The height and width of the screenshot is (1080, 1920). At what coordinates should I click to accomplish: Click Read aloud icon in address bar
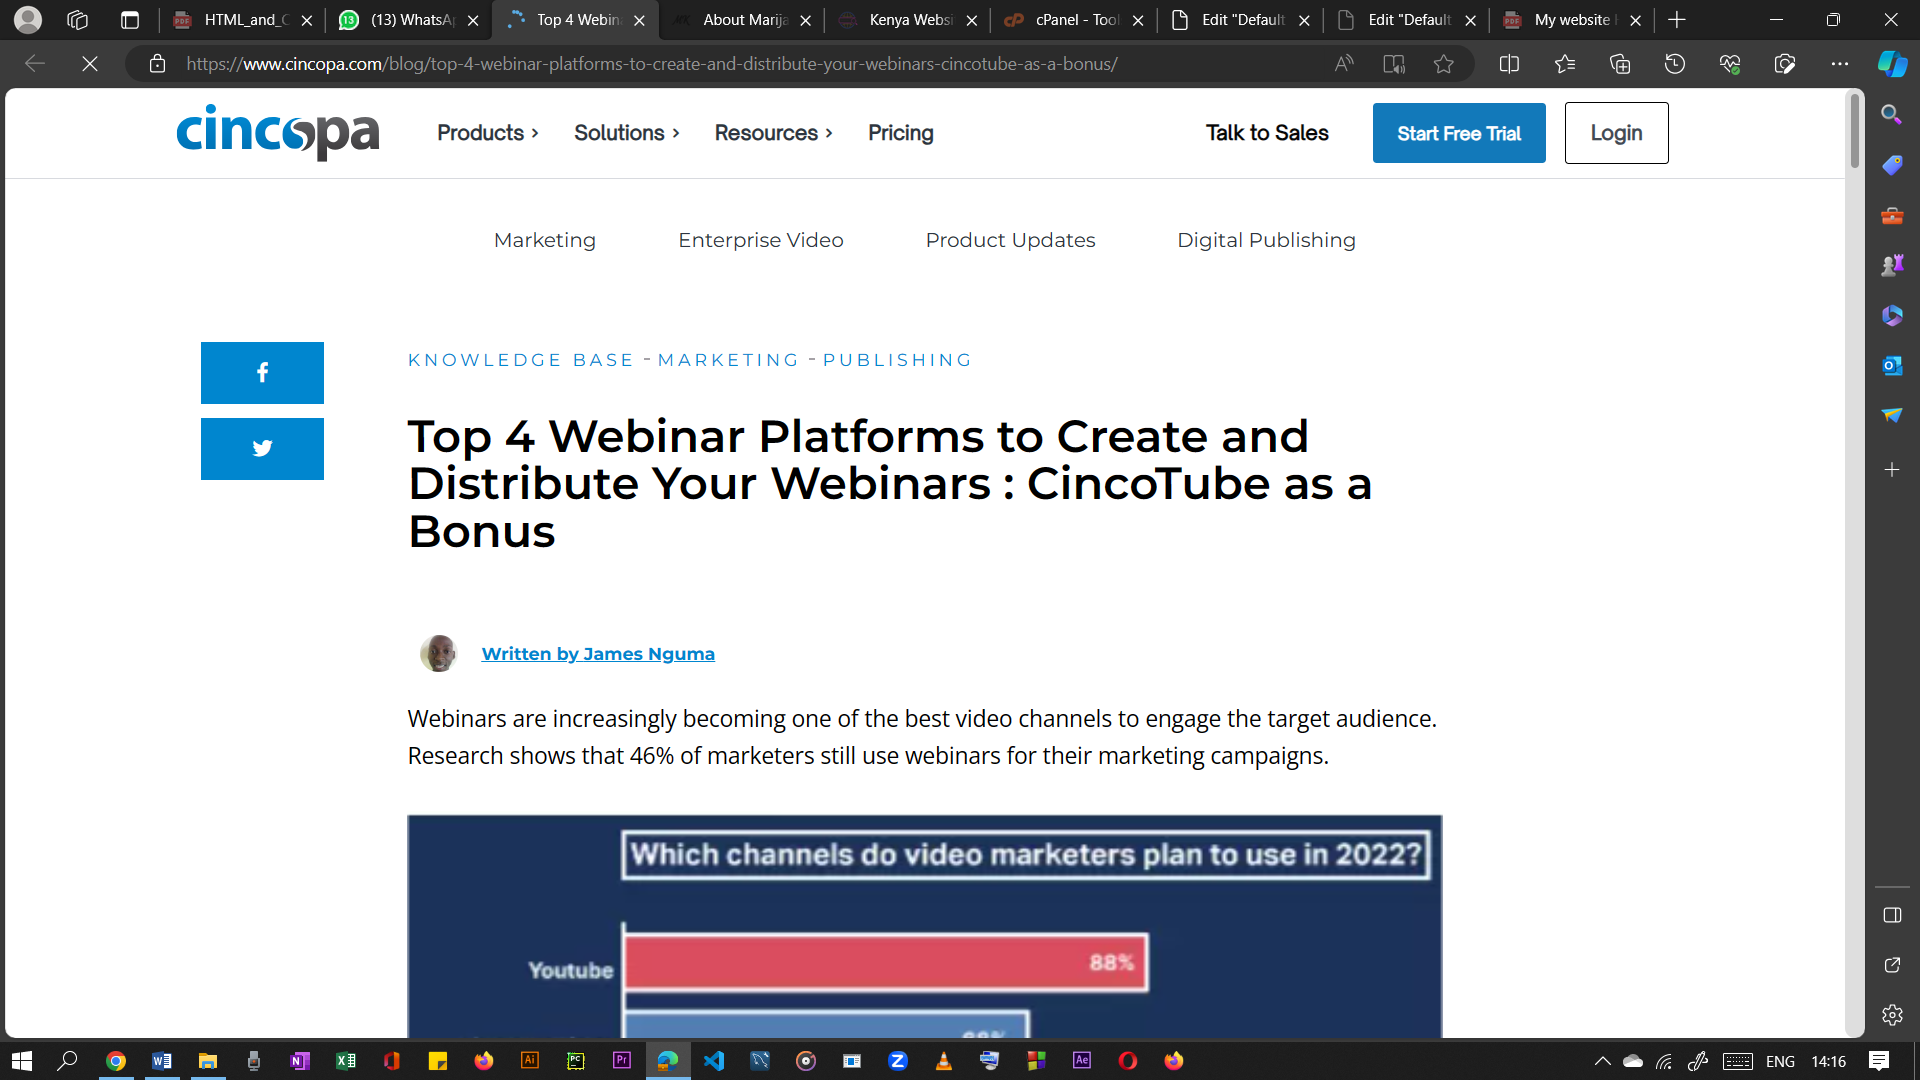pyautogui.click(x=1344, y=64)
